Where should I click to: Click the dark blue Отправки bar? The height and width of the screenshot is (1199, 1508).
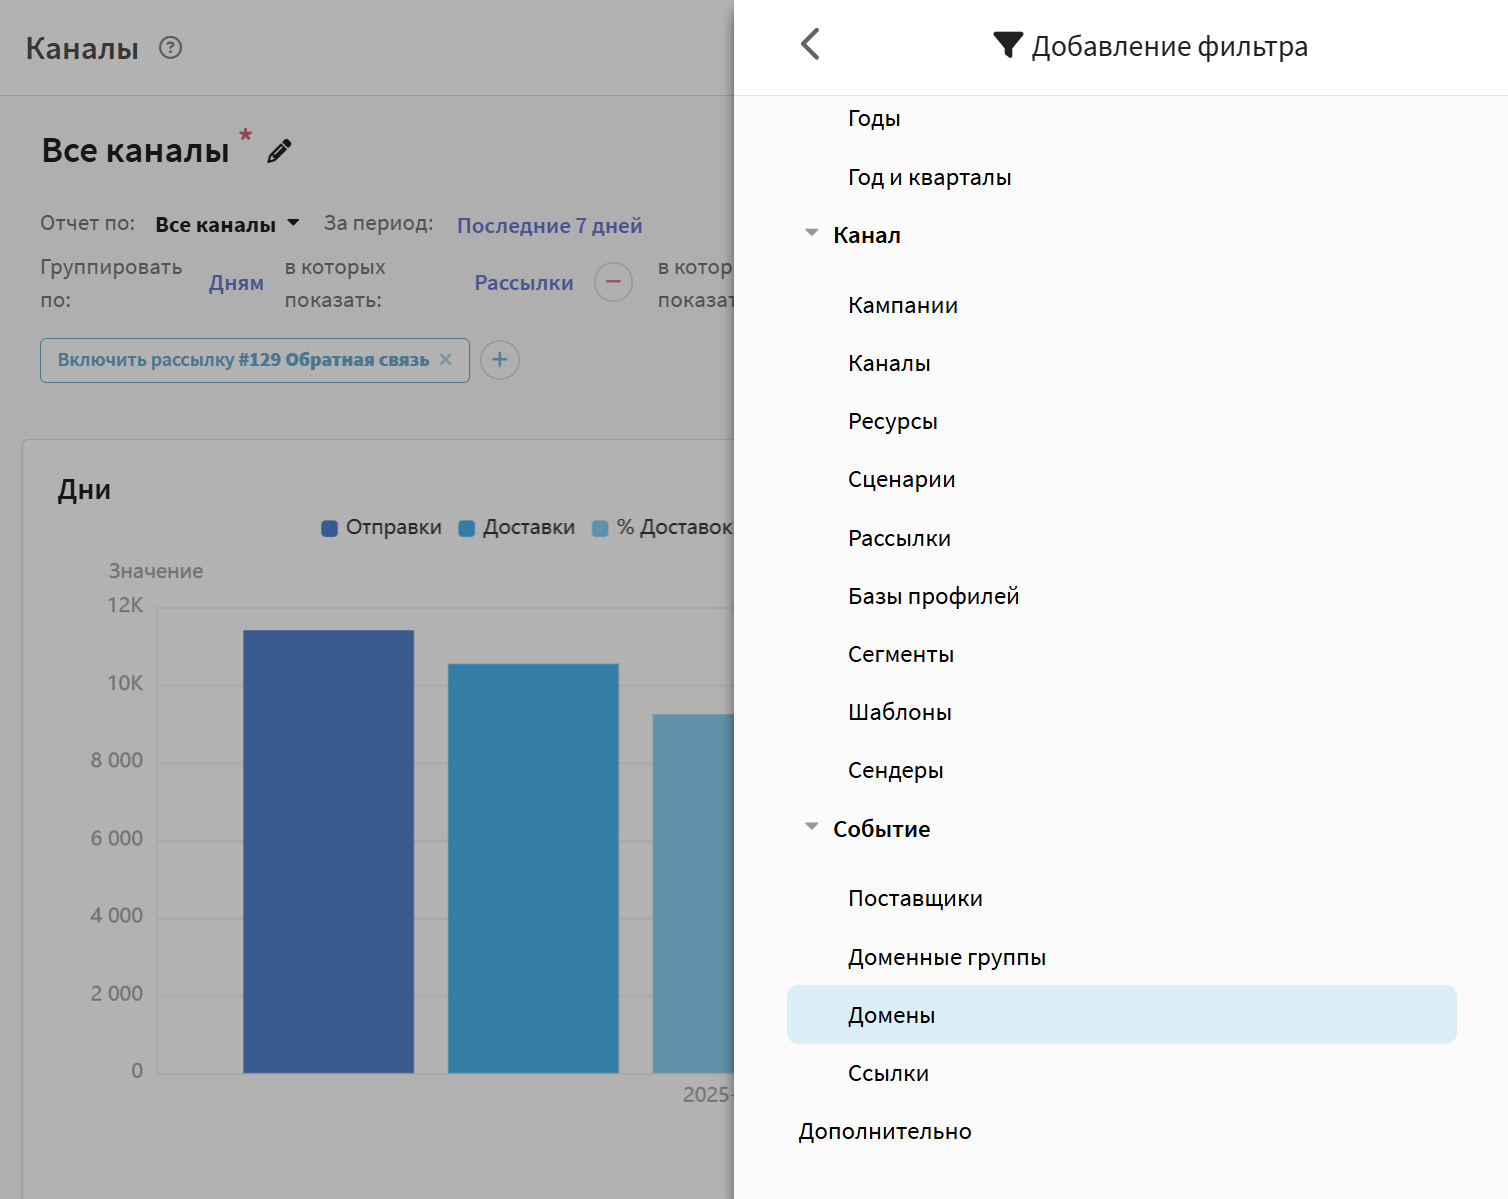(328, 850)
